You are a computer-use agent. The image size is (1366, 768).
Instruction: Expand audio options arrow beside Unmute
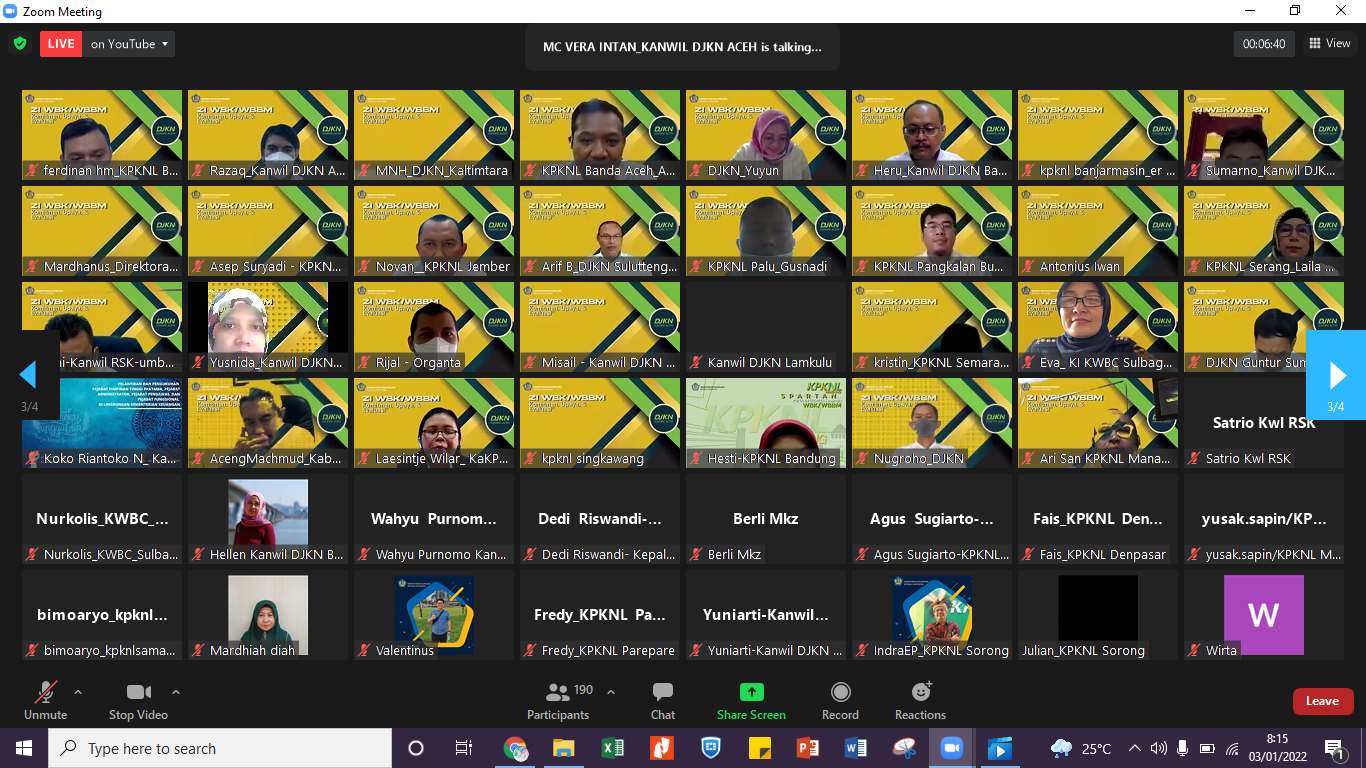[78, 692]
